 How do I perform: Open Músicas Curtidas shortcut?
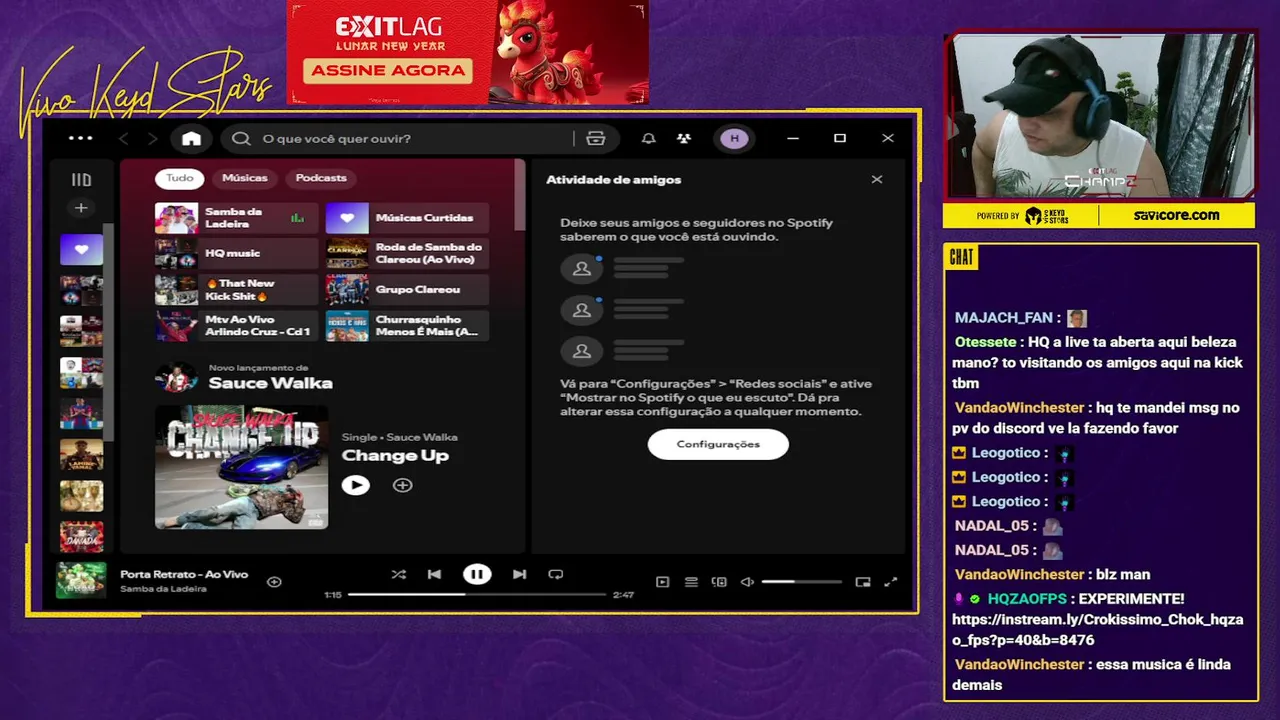[407, 218]
